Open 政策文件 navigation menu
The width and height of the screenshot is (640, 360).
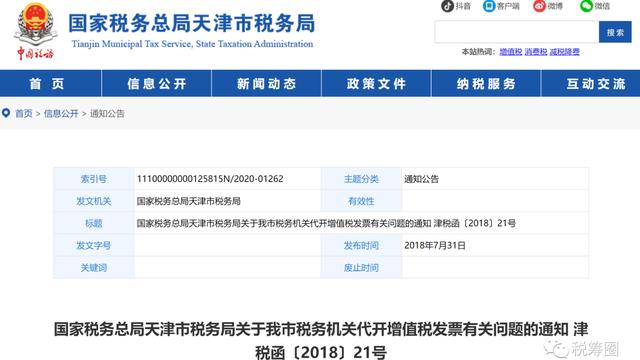376,84
